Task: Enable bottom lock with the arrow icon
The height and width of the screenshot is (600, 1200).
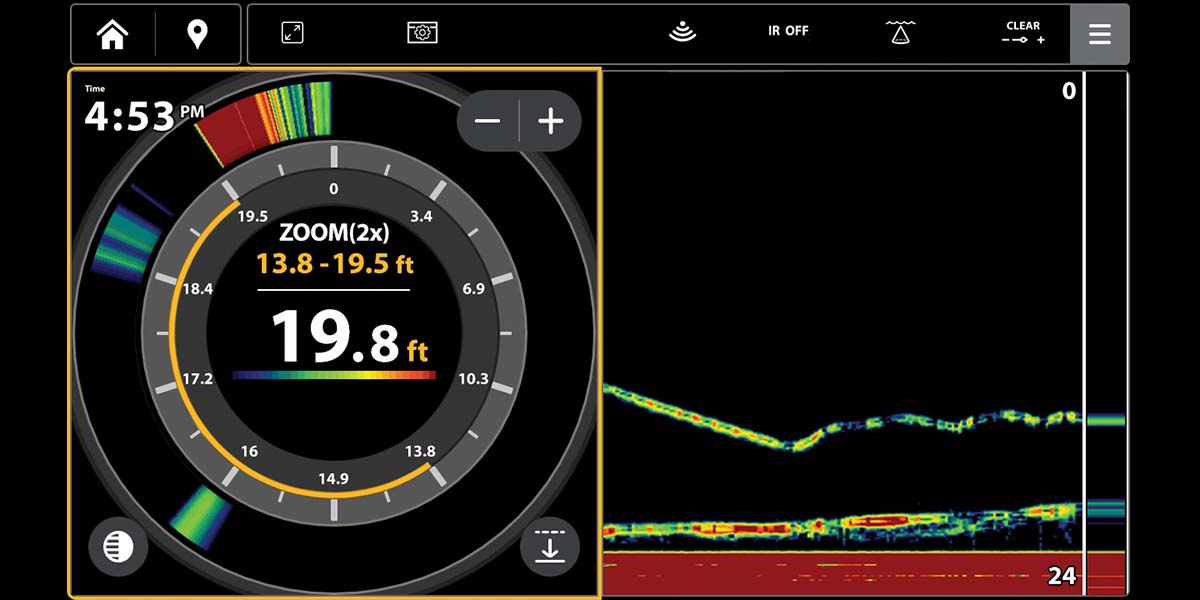Action: tap(549, 547)
